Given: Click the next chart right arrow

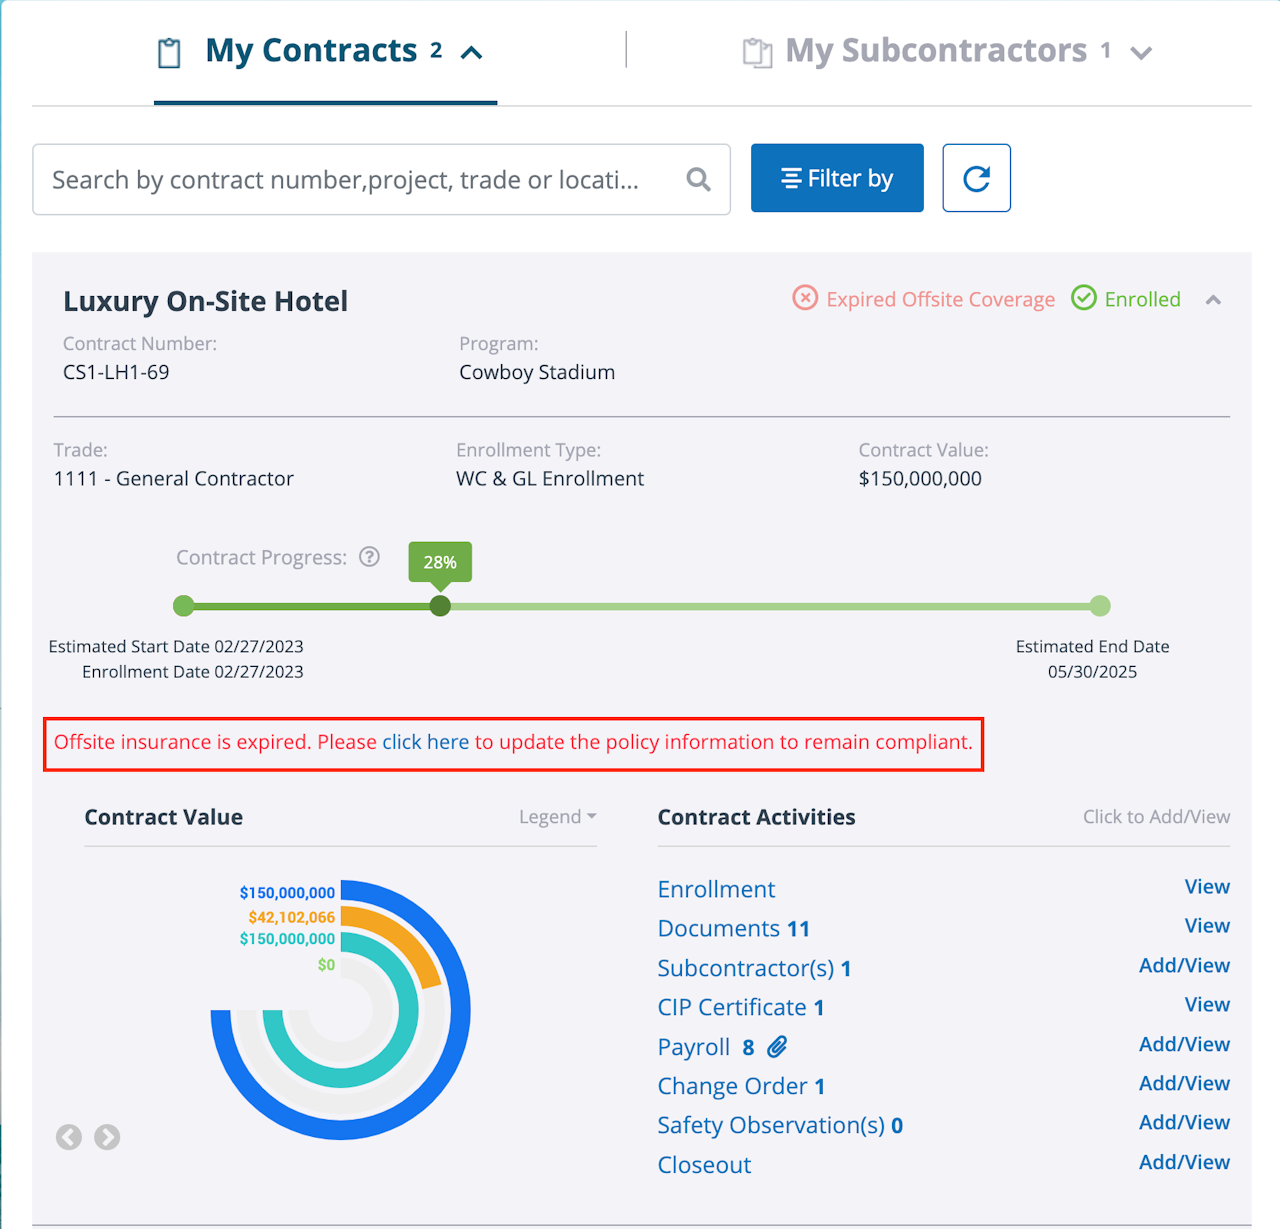Looking at the screenshot, I should (107, 1137).
